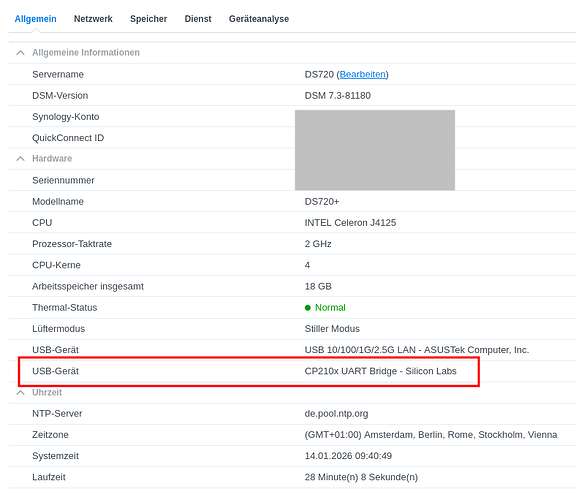Viewport: 576px width, 500px height.
Task: Collapse the Allgemeine Informationen section chevron
Action: click(21, 53)
